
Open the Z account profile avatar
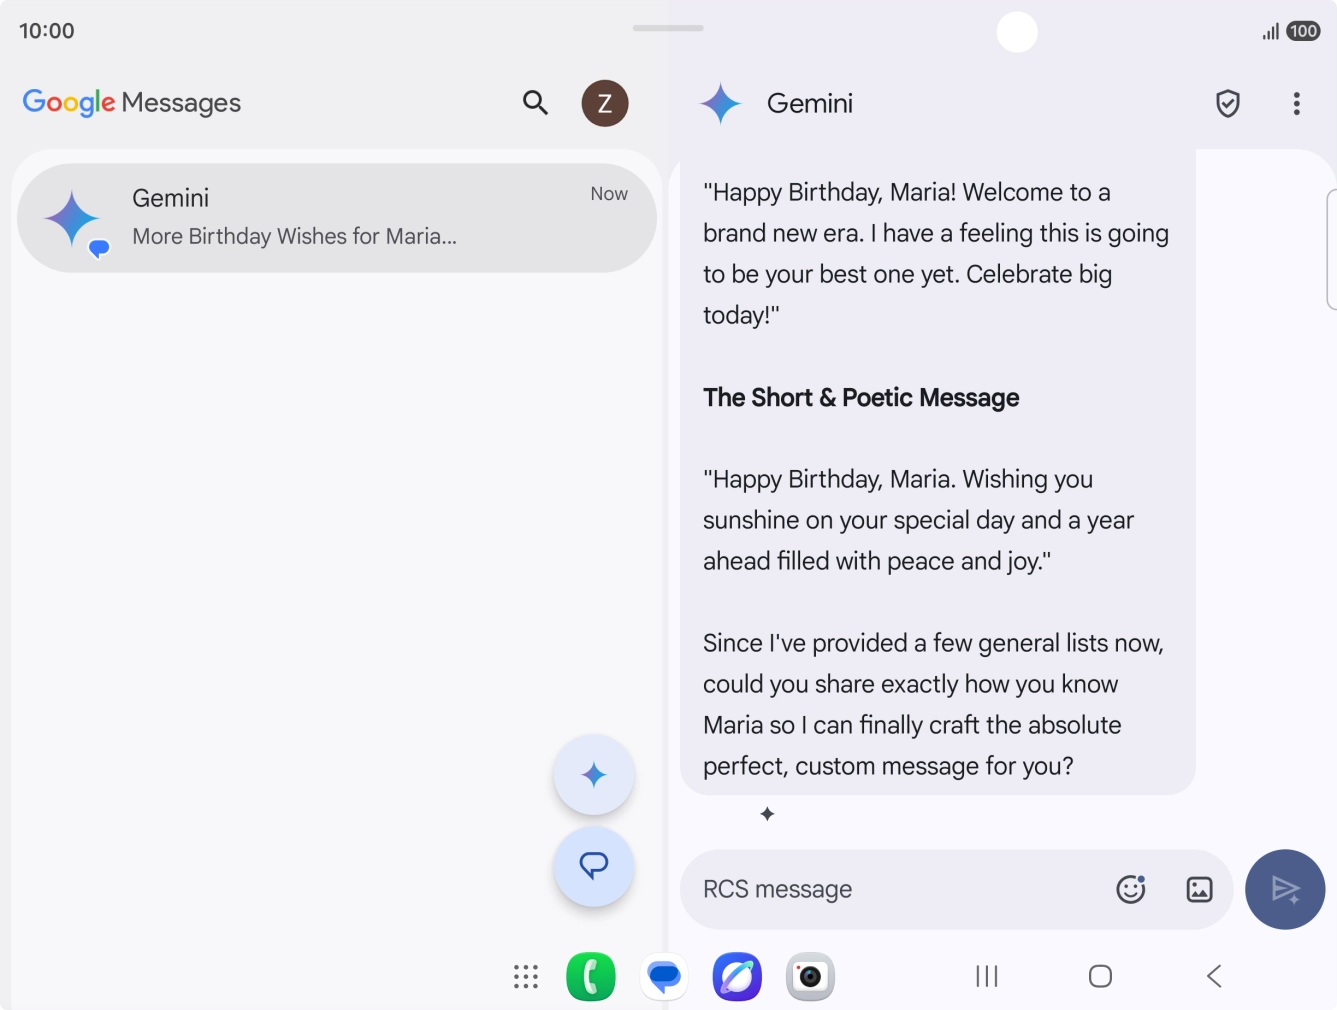(605, 103)
